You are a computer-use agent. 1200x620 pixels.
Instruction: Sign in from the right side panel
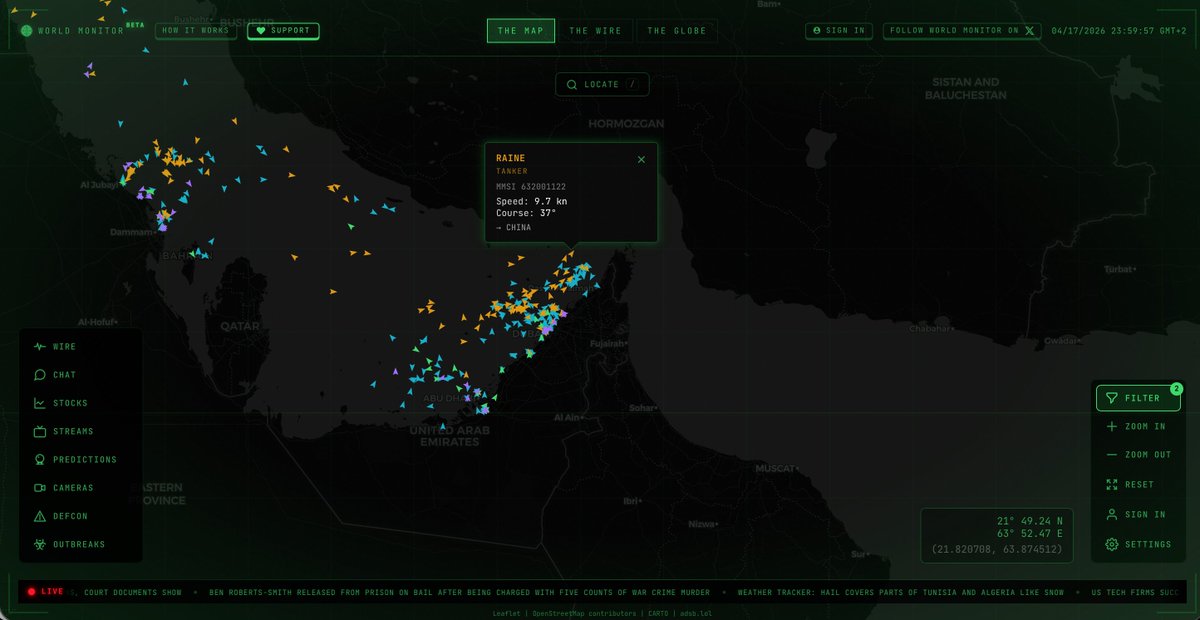(x=1138, y=514)
